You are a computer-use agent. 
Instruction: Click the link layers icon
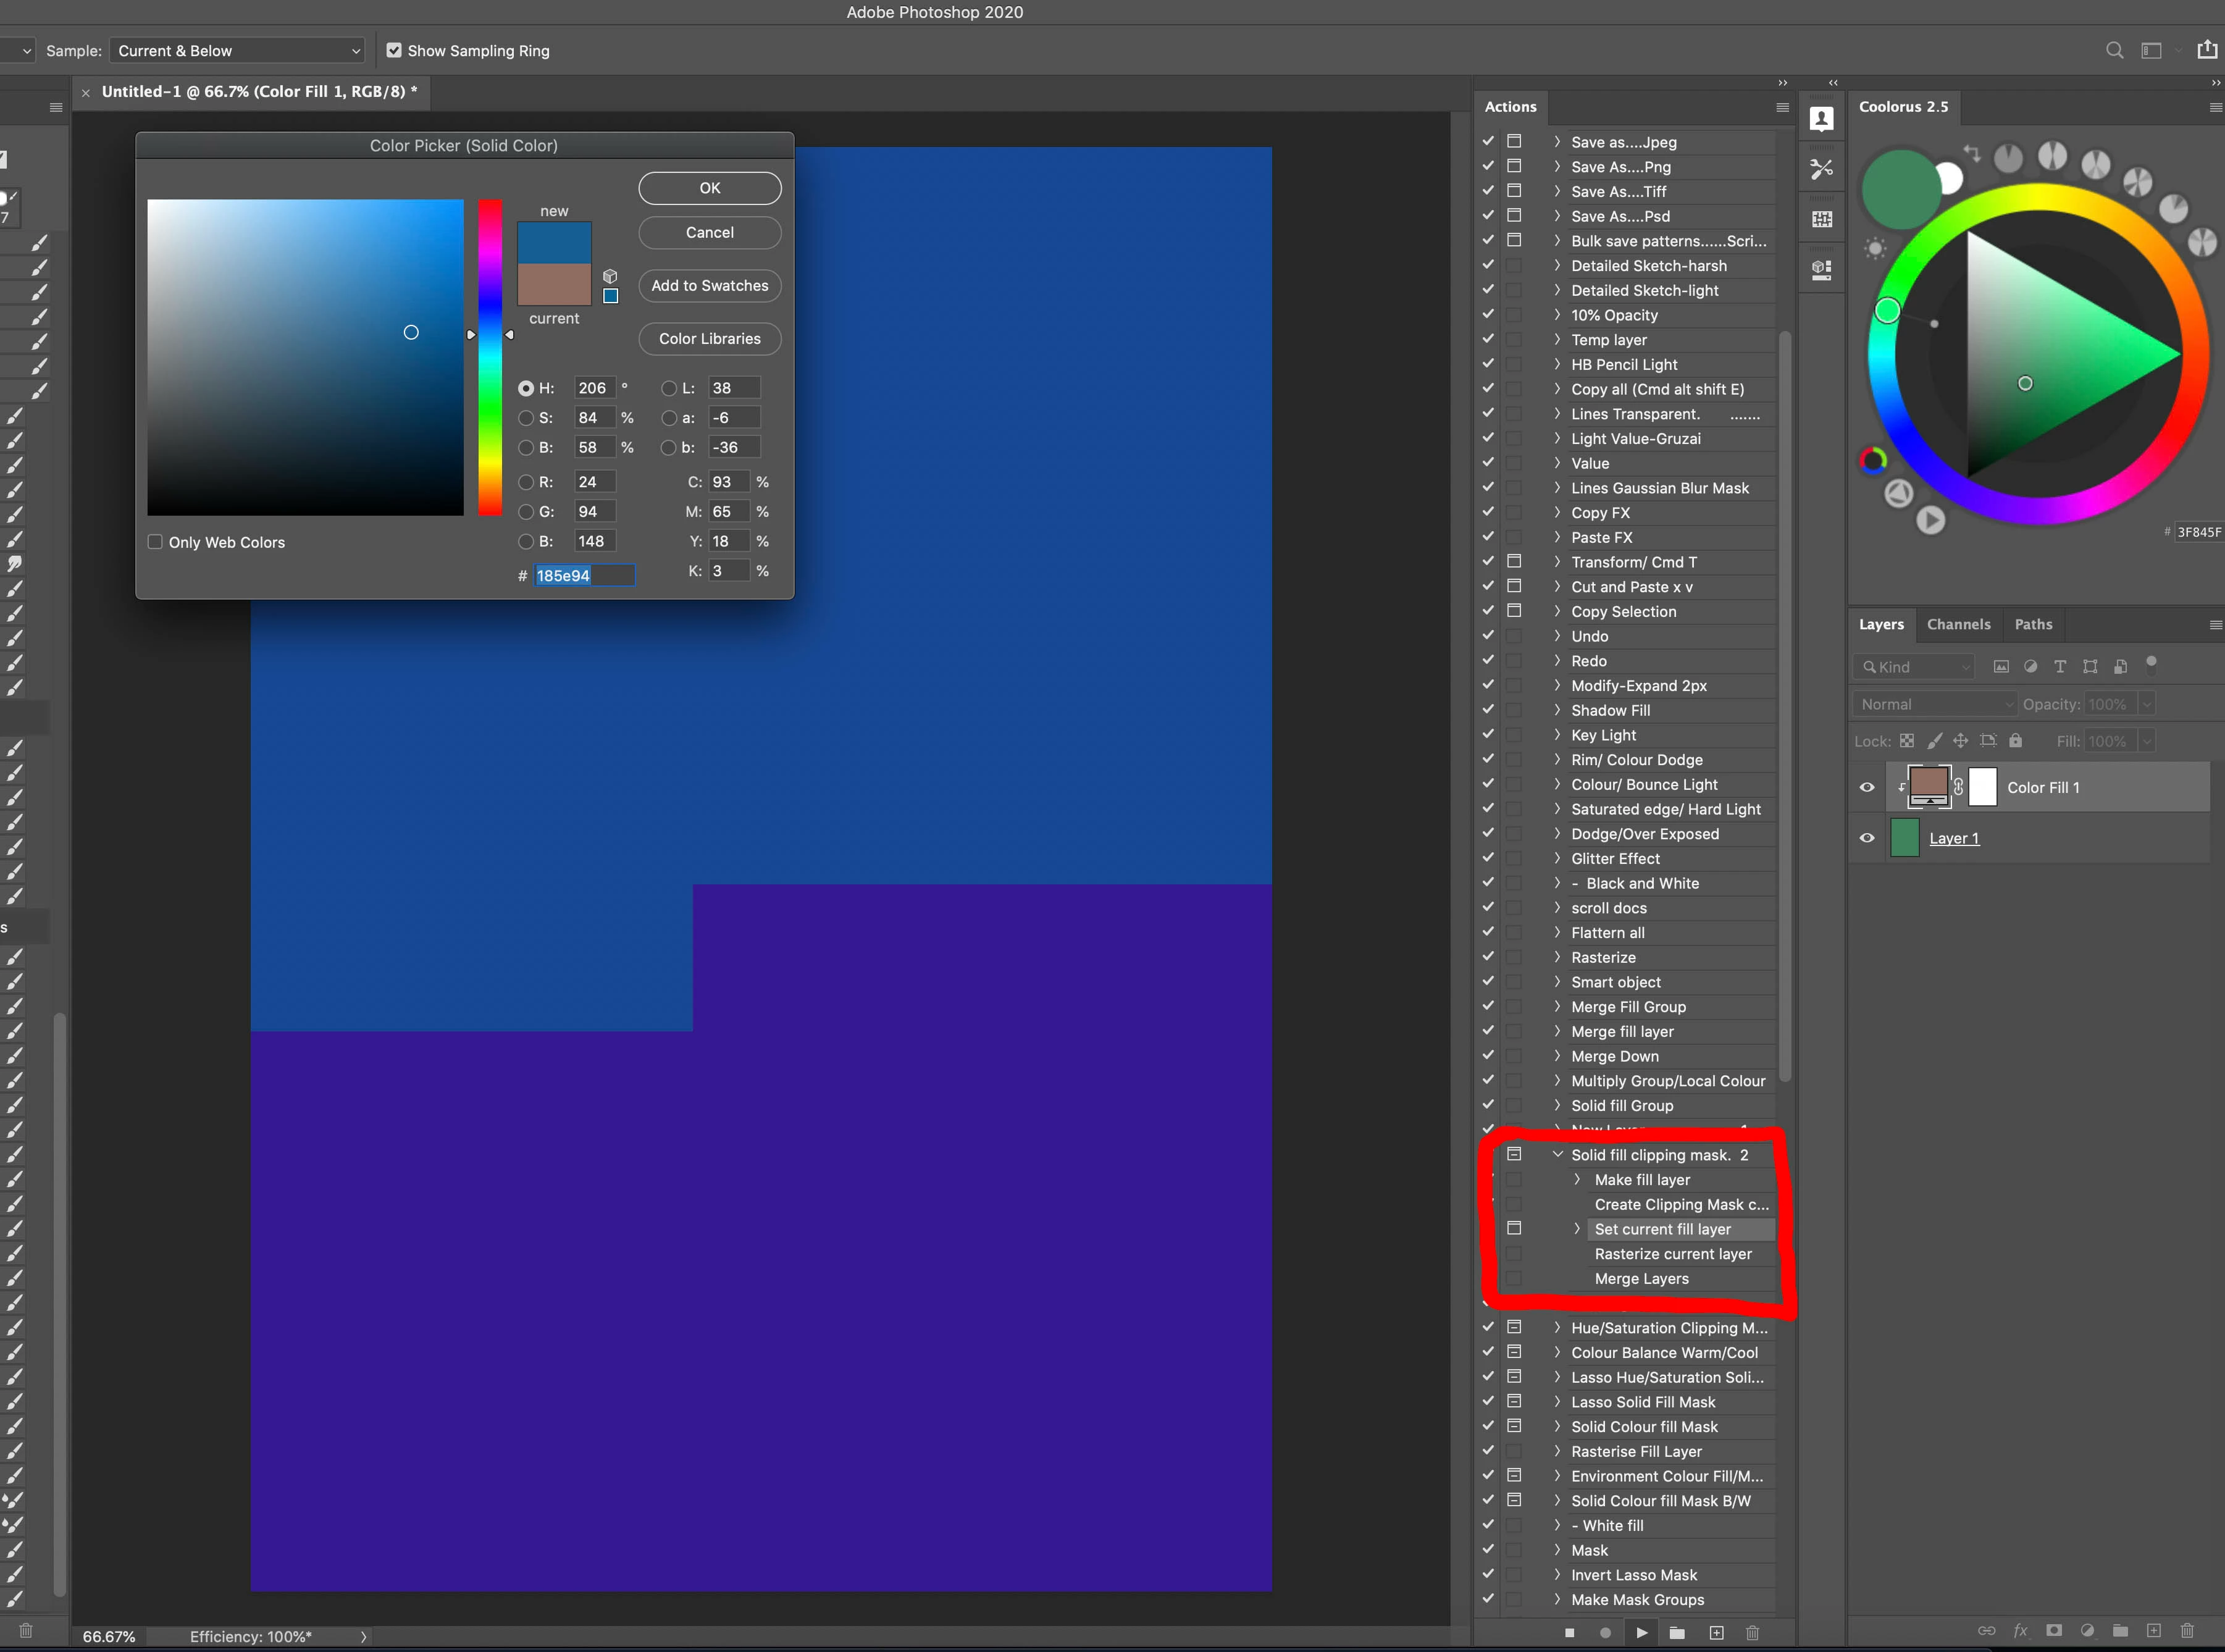tap(1986, 1631)
